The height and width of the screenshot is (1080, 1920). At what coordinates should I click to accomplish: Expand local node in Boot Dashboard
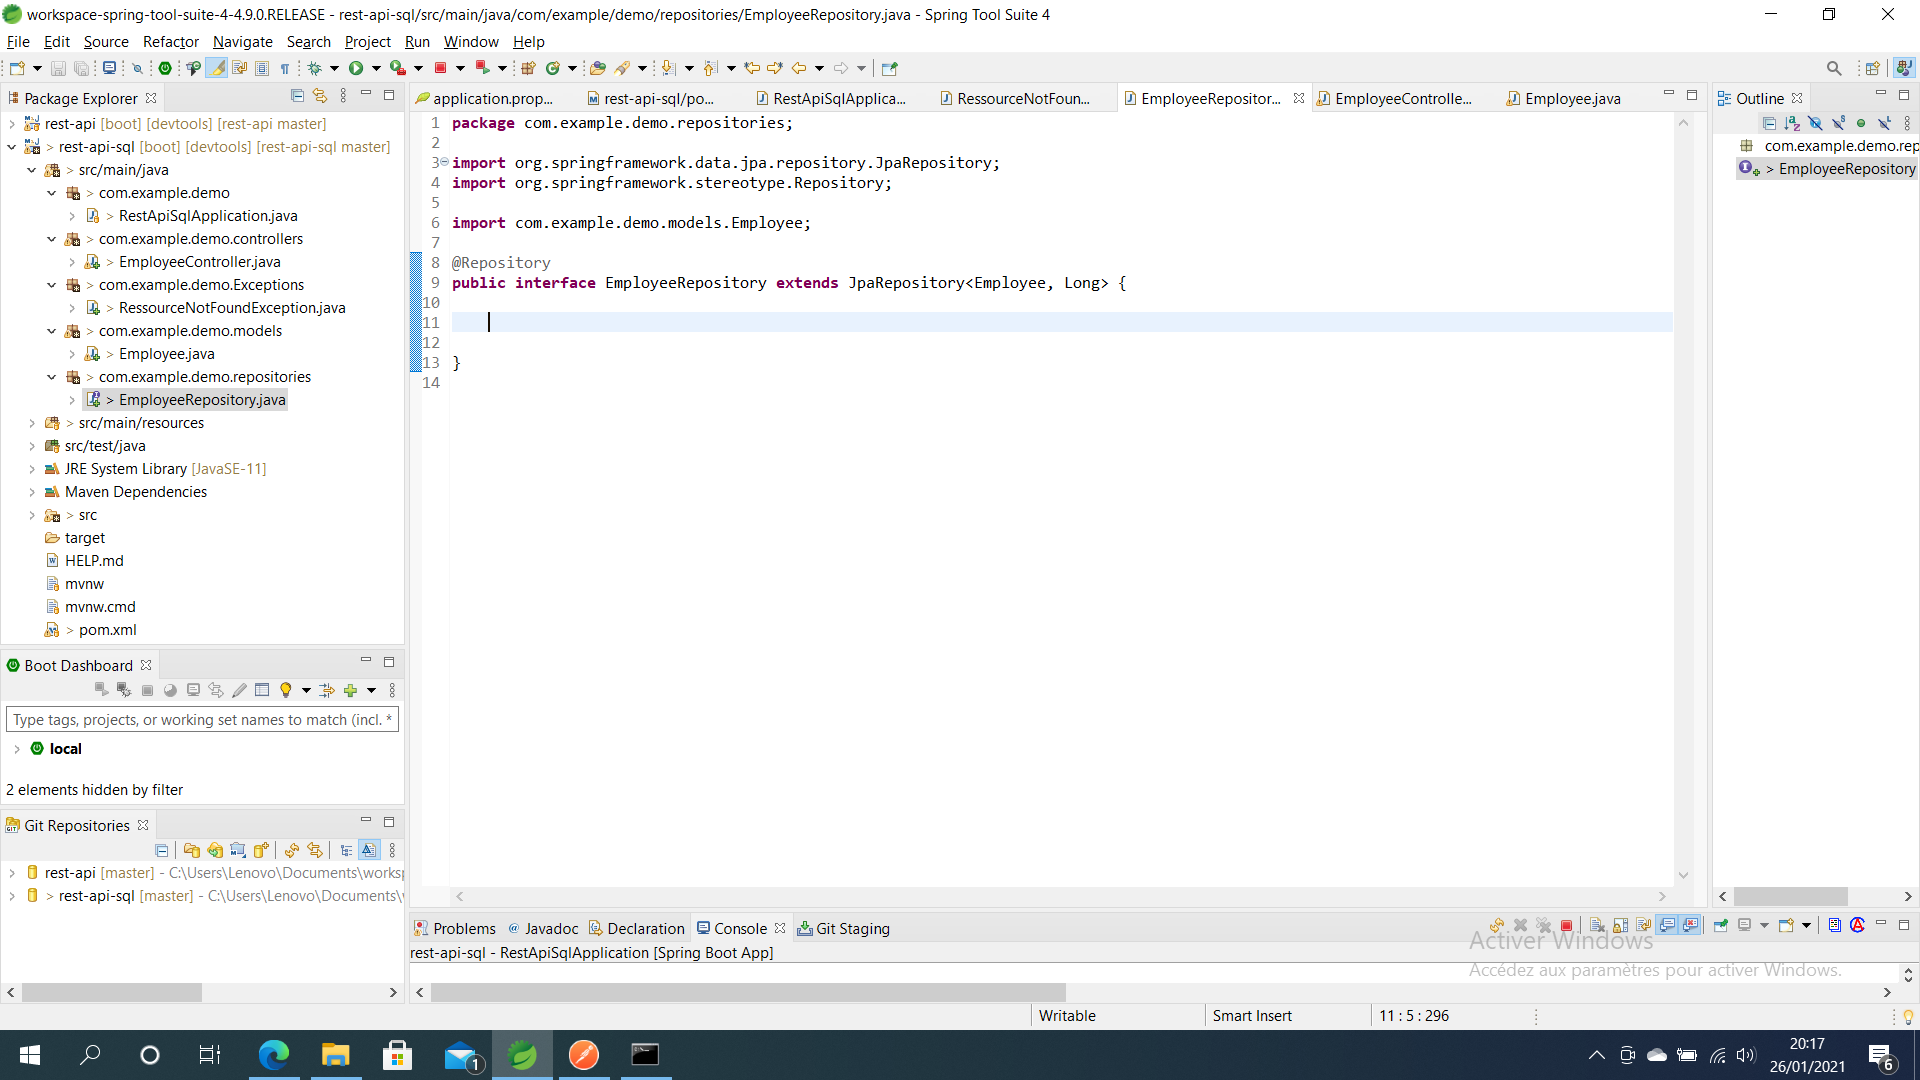pos(17,749)
